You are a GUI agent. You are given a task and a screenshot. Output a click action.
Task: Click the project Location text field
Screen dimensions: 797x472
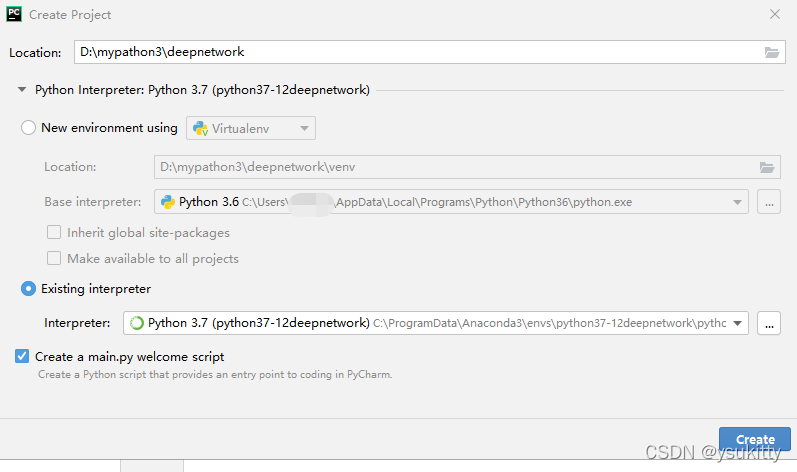pos(430,52)
